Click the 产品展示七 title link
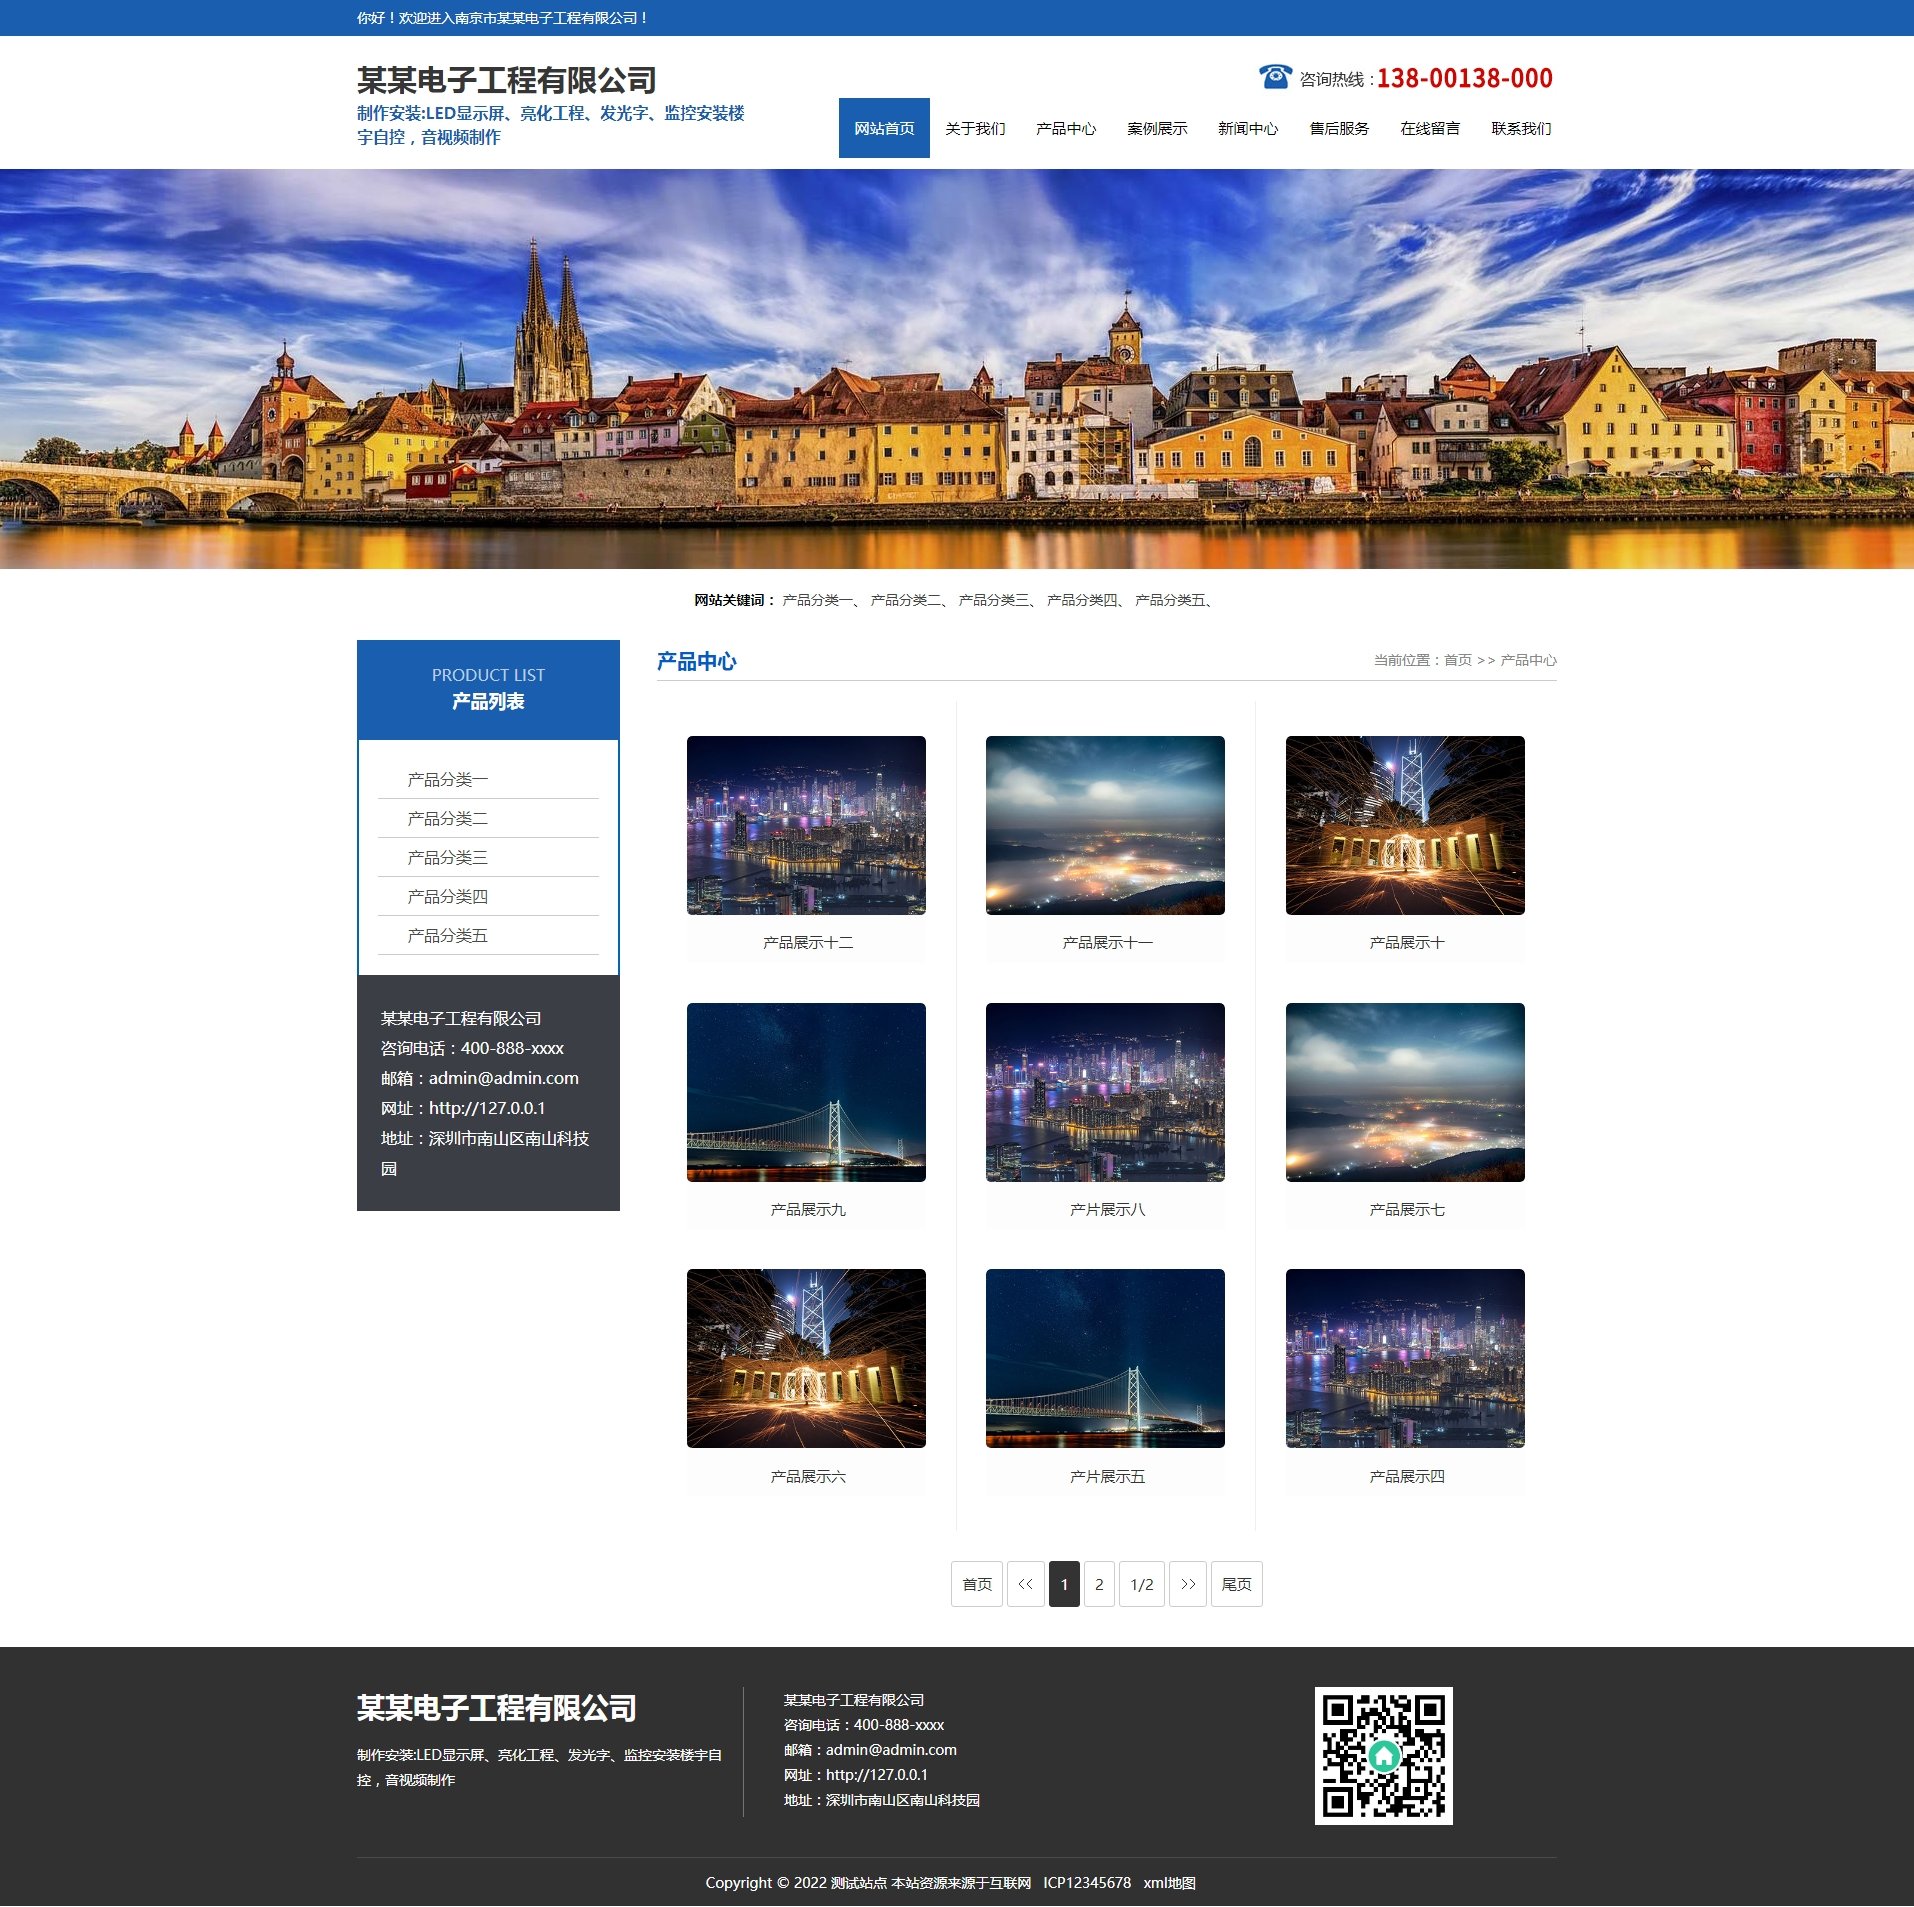 coord(1406,1209)
